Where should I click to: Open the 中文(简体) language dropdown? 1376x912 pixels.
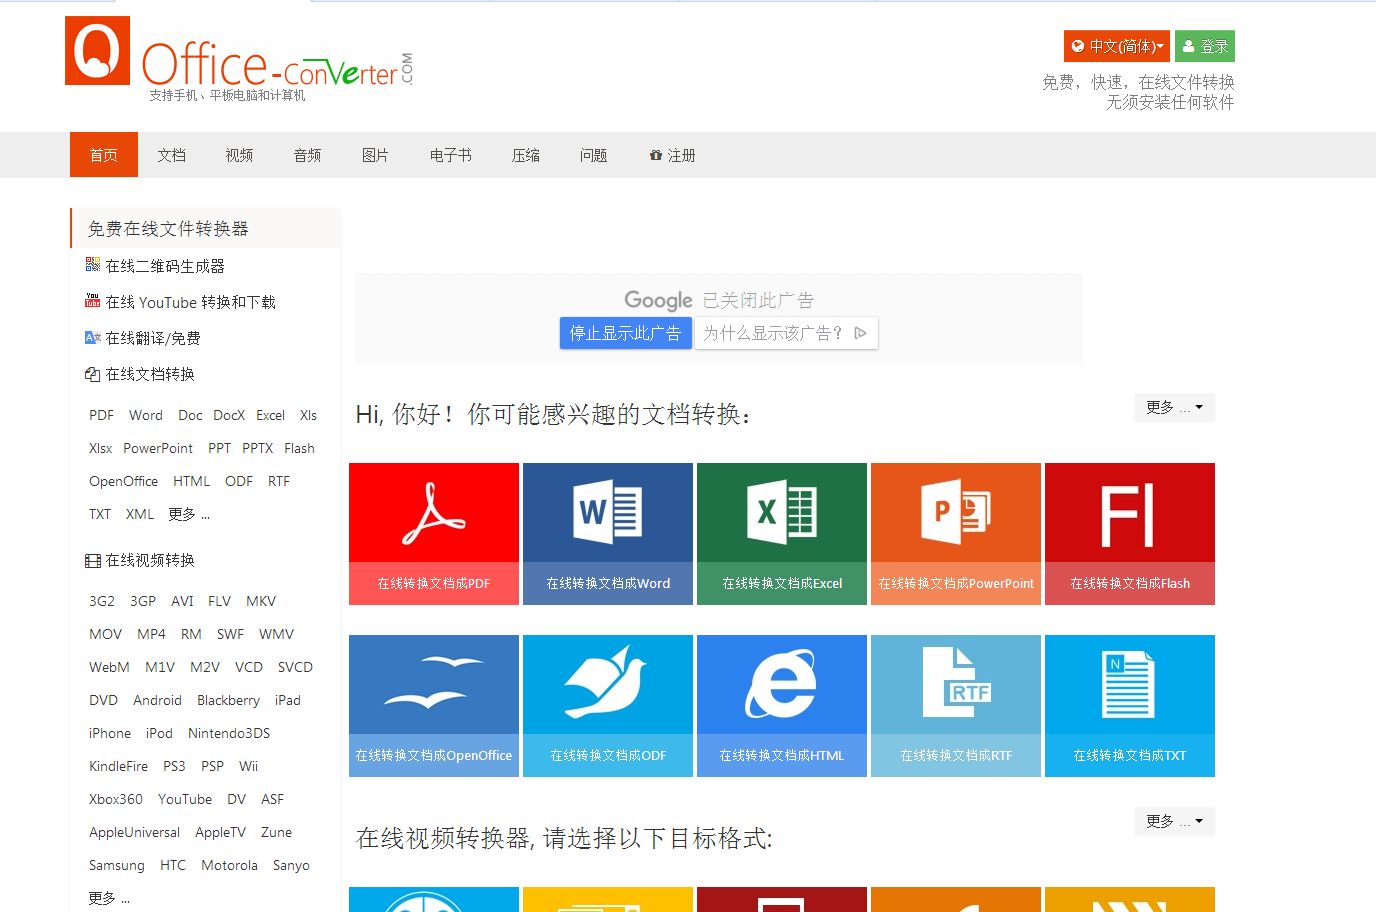(1117, 46)
